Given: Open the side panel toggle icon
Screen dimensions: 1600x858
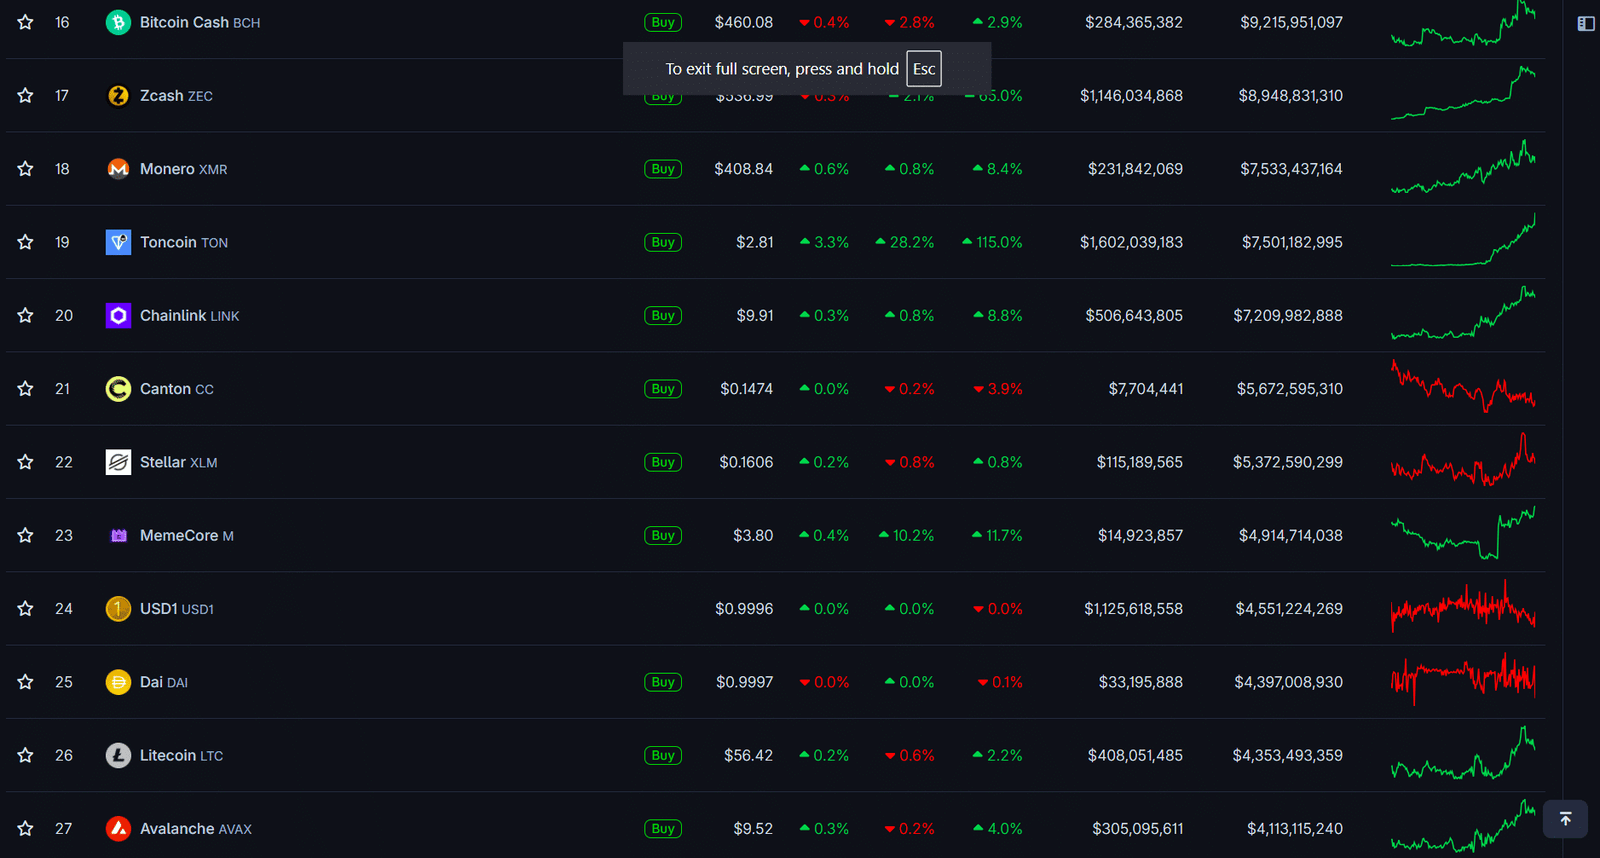Looking at the screenshot, I should (1586, 23).
